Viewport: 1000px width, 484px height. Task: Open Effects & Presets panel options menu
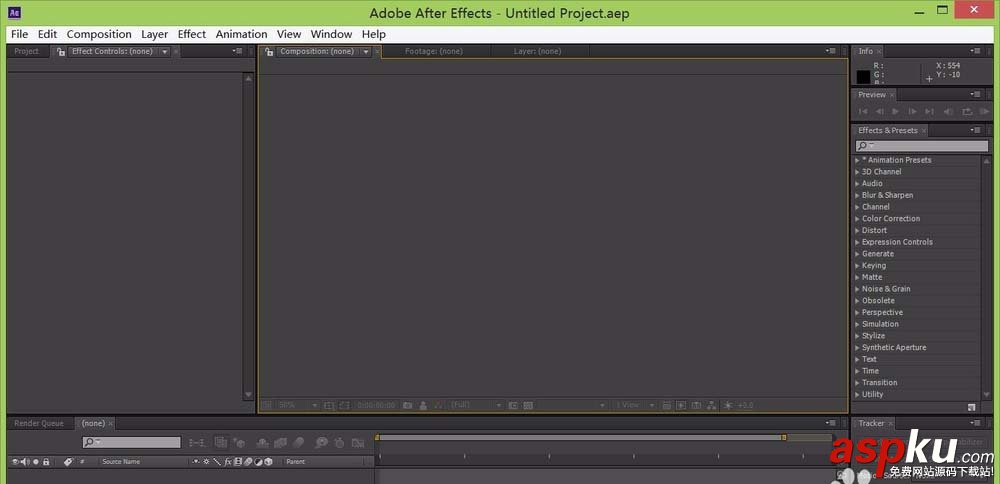(x=975, y=130)
